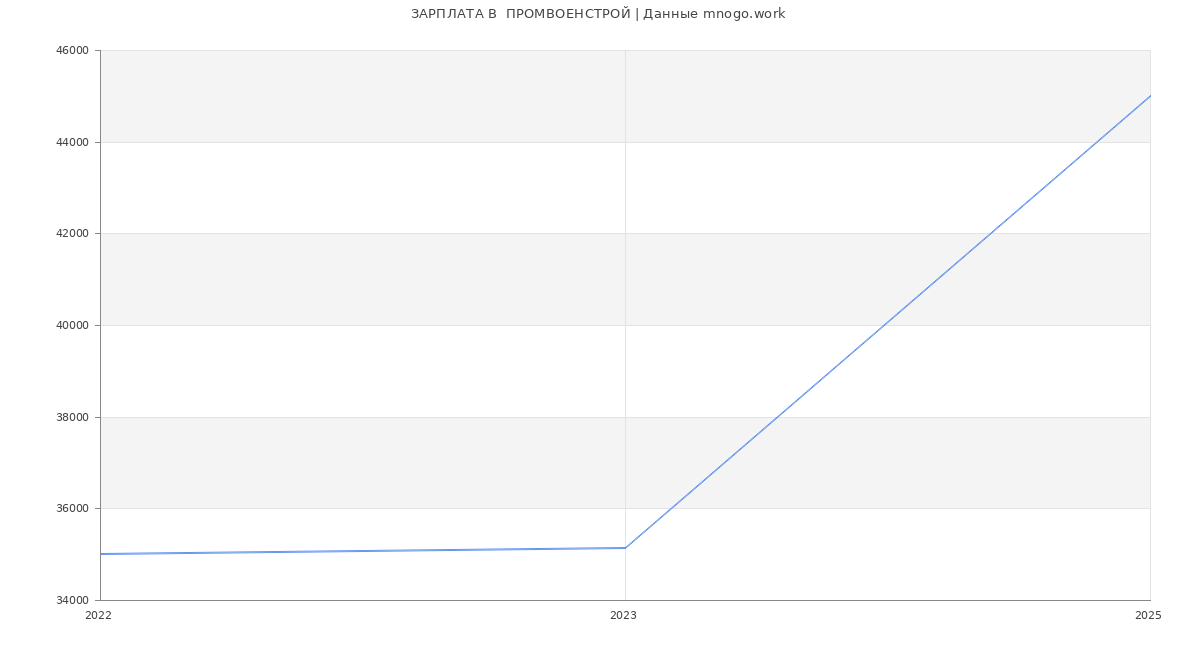Click the vertical gridline at 2023
The image size is (1200, 650).
pyautogui.click(x=625, y=300)
